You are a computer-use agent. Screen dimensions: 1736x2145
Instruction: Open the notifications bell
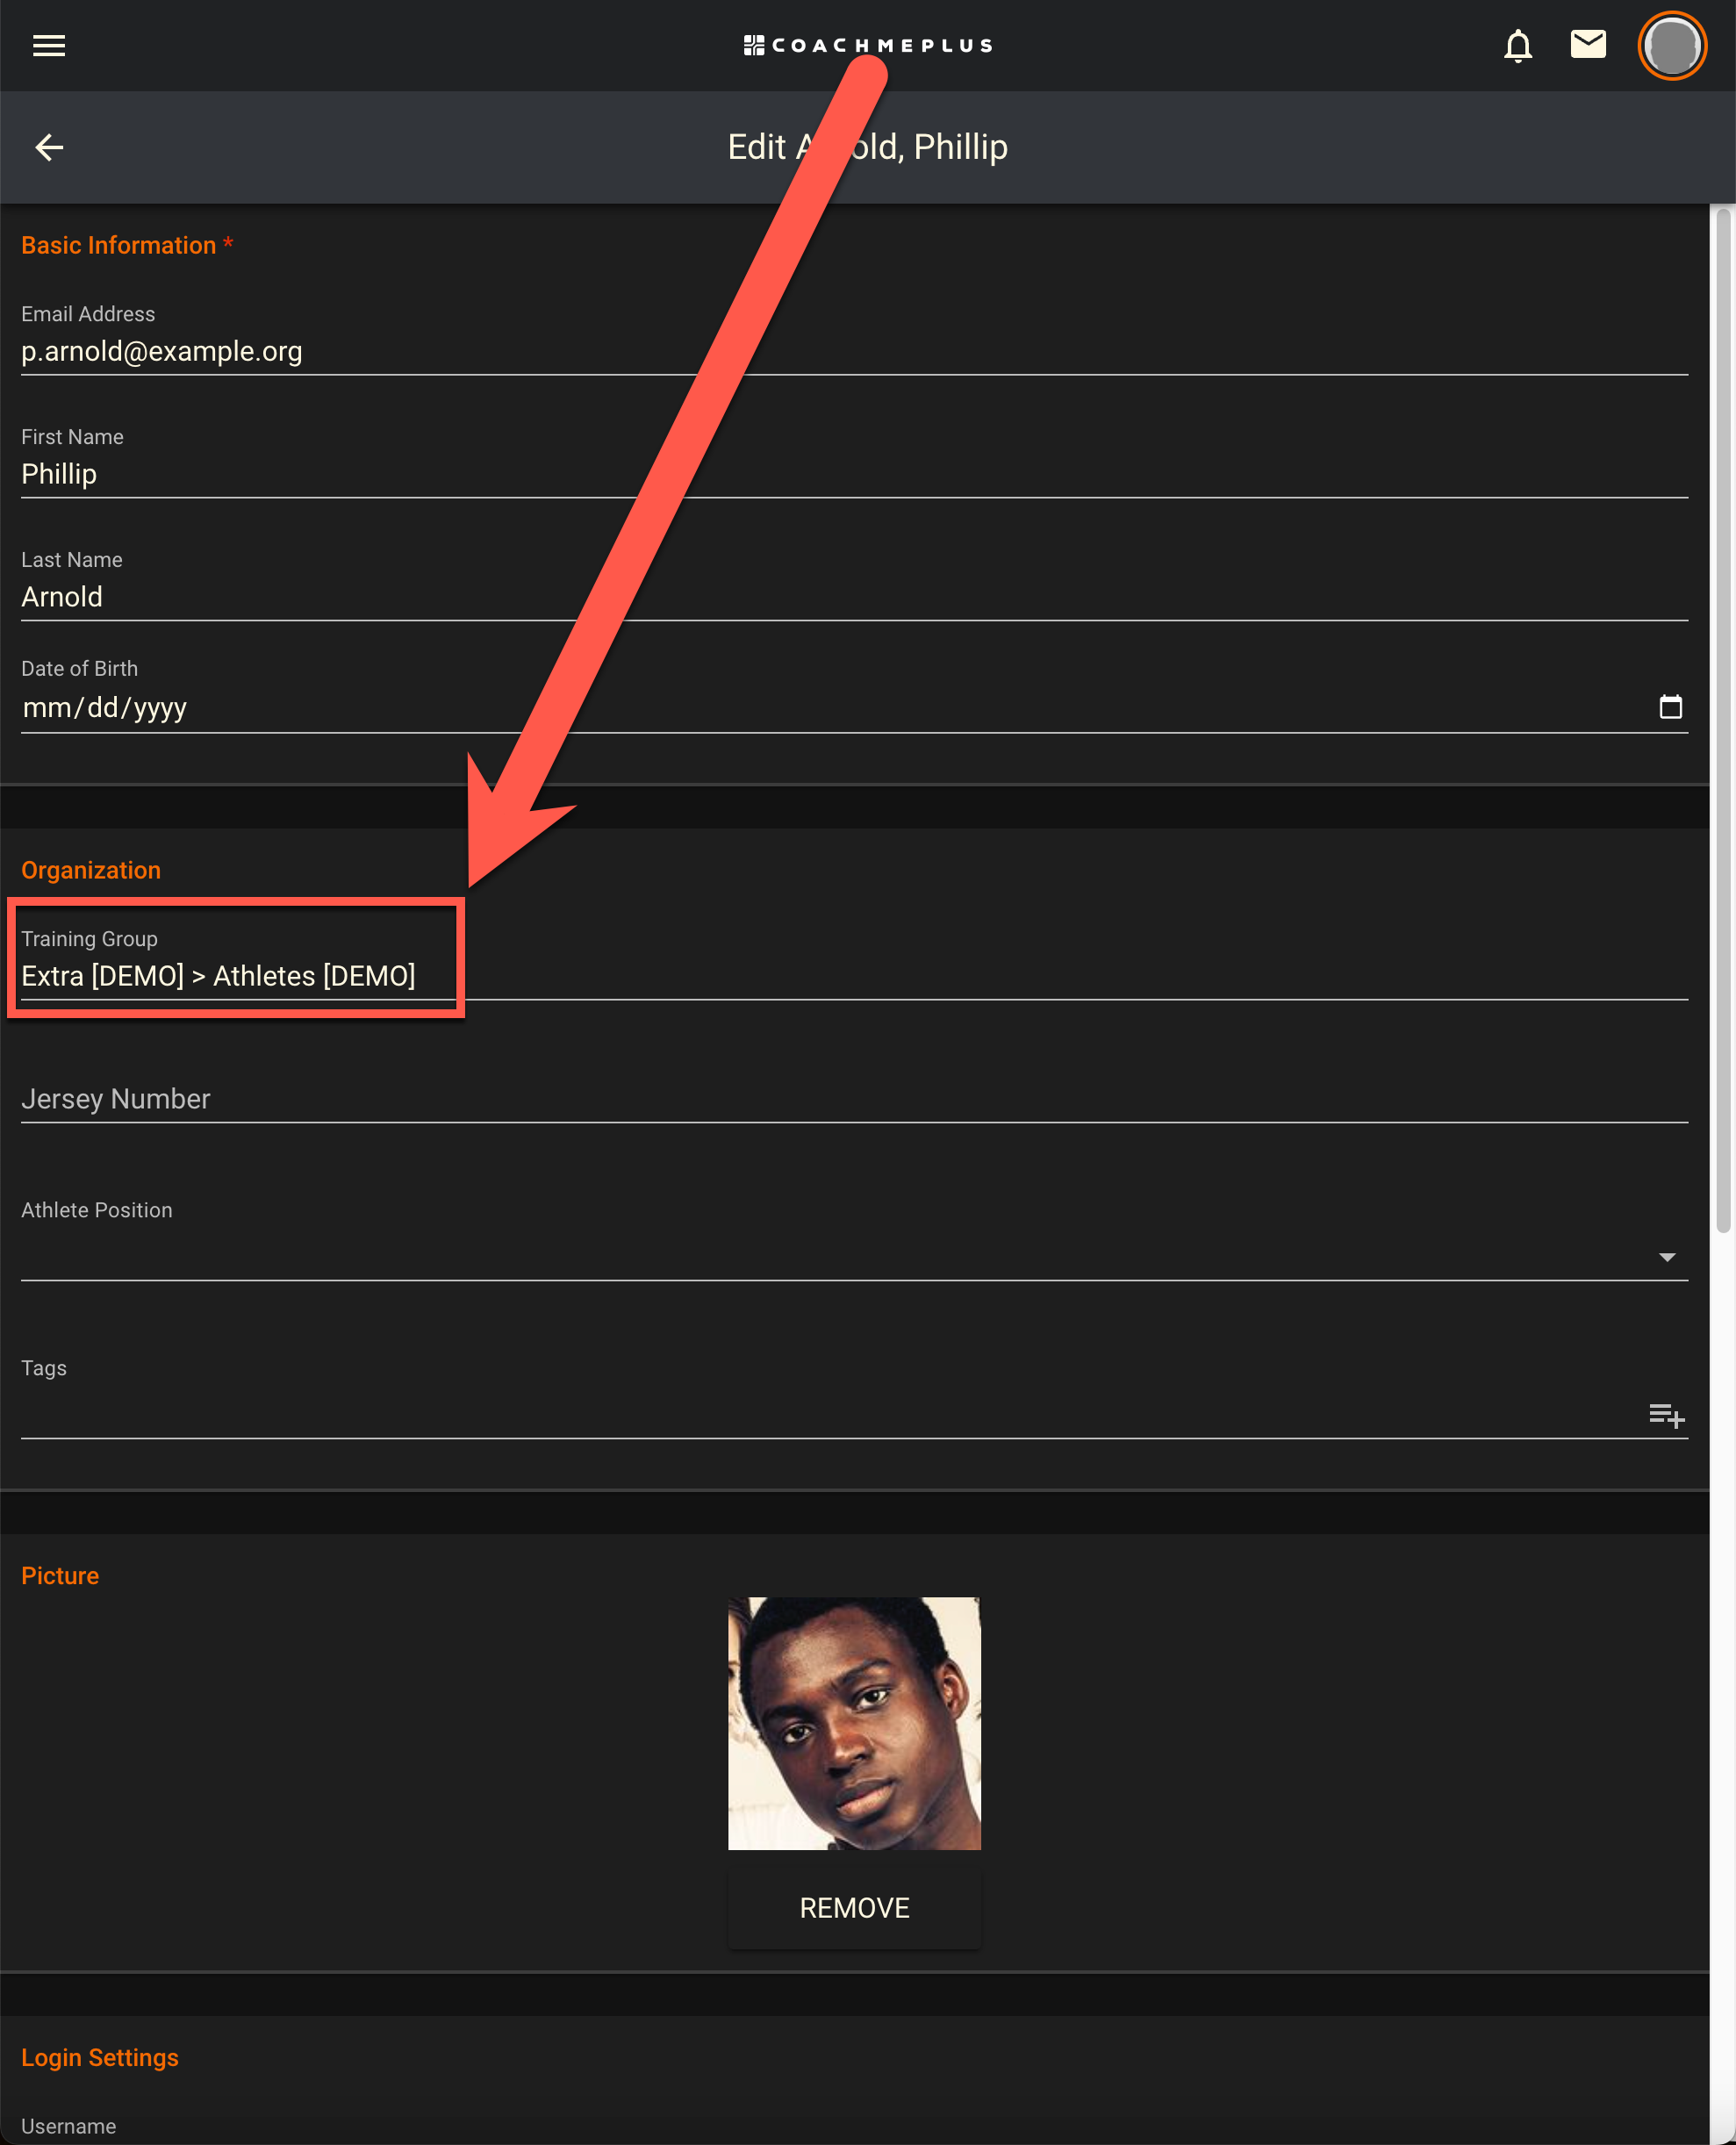click(1517, 45)
